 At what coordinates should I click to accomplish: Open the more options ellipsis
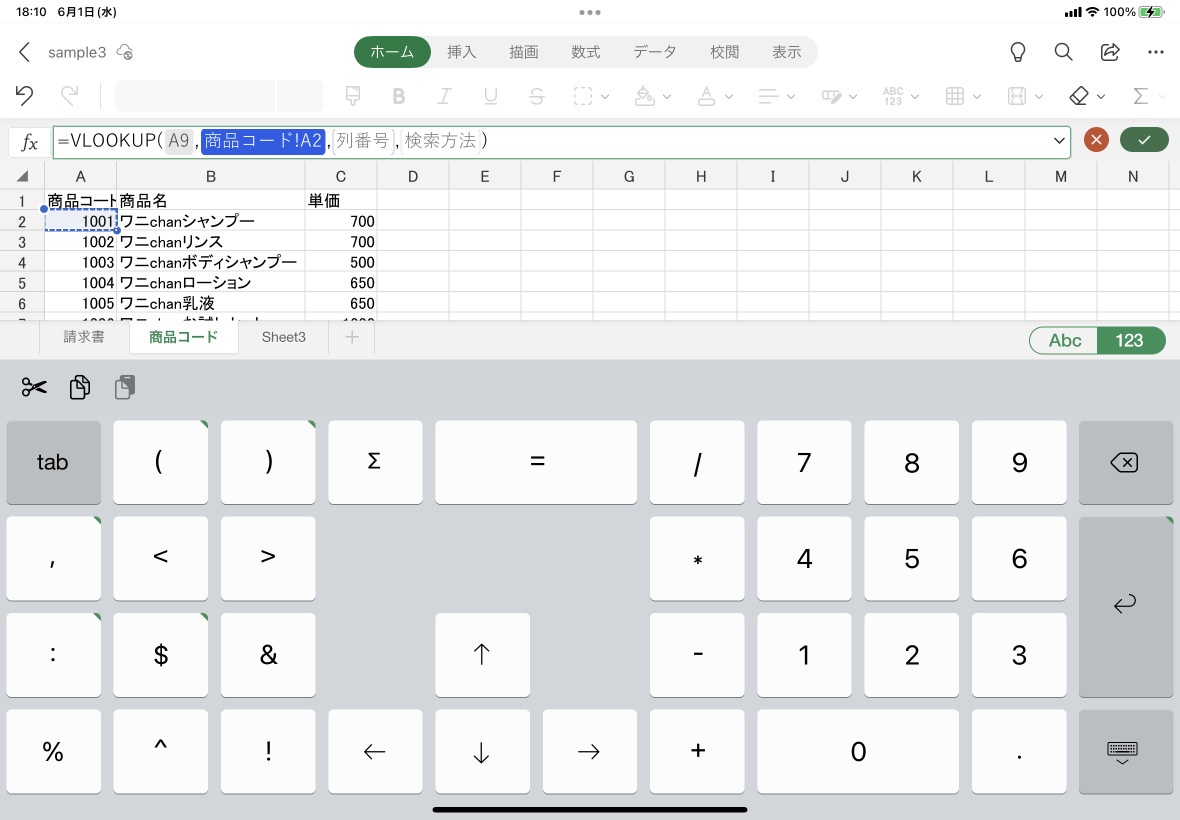(1156, 52)
